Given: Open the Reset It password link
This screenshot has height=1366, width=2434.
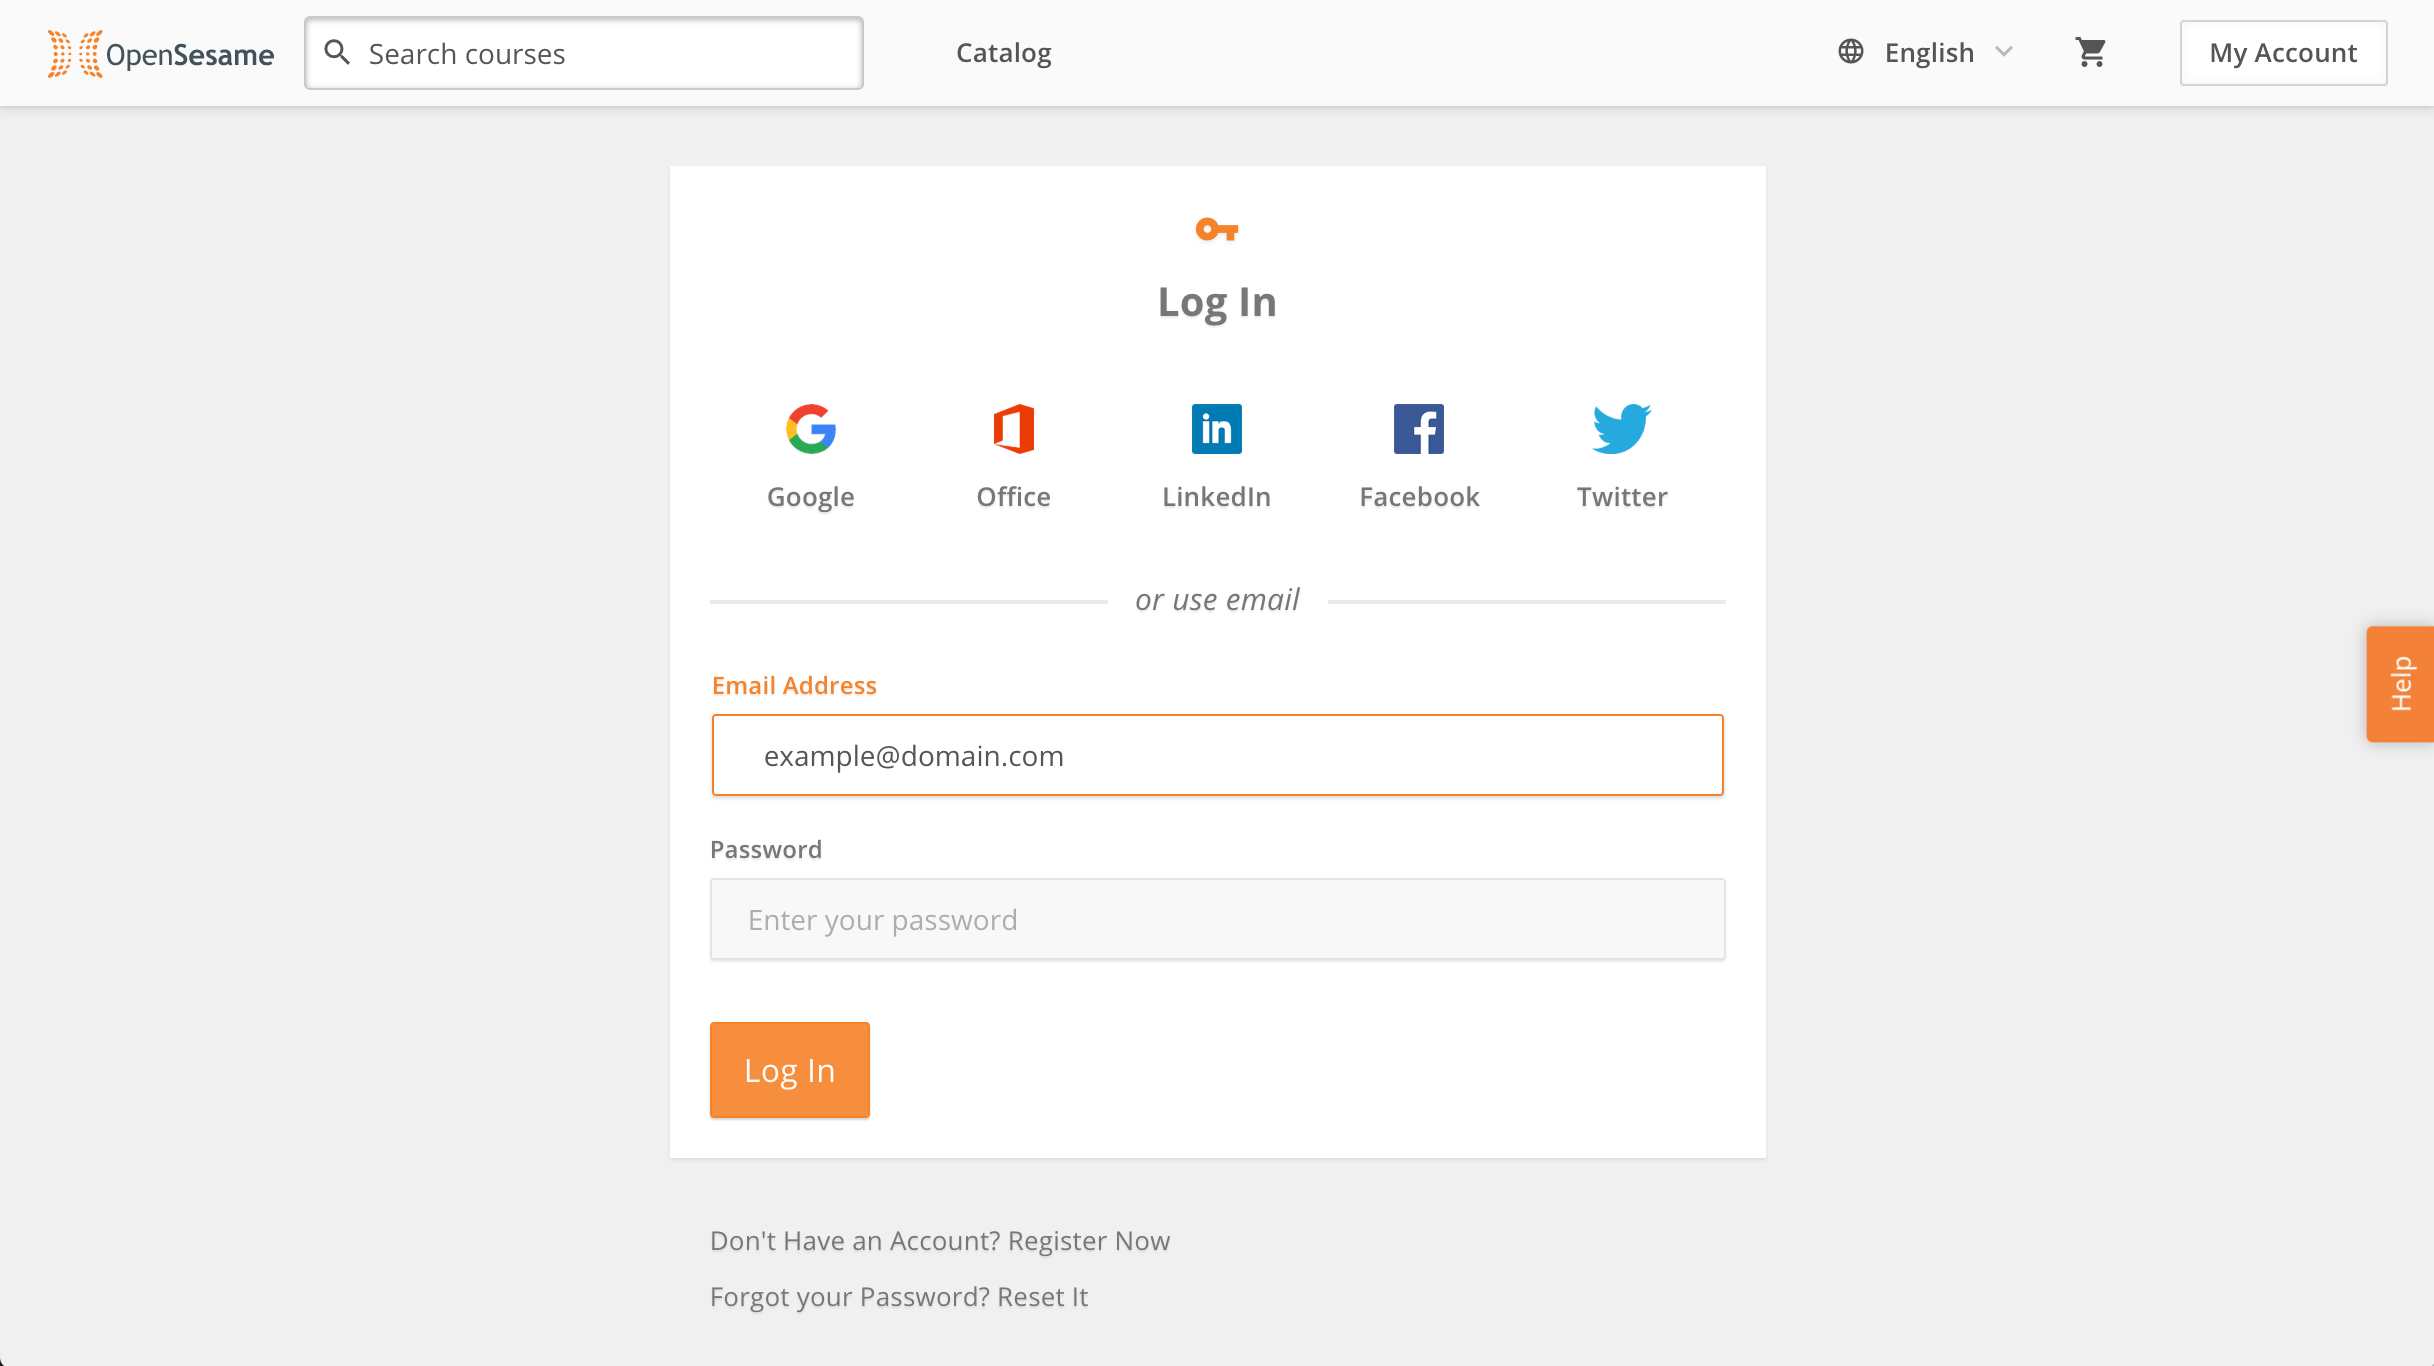Looking at the screenshot, I should 1043,1297.
